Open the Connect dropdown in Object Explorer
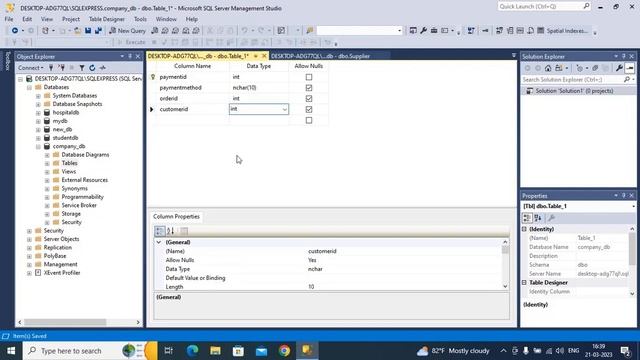Image resolution: width=640 pixels, height=360 pixels. click(x=31, y=68)
